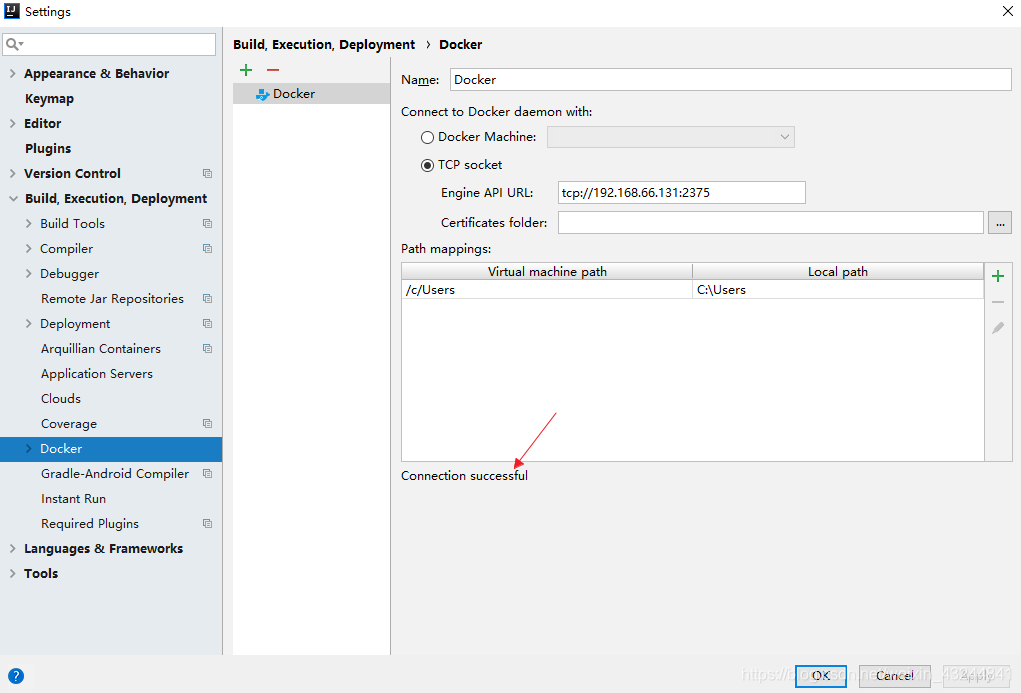The height and width of the screenshot is (693, 1021).
Task: Click Cancel button
Action: [895, 675]
